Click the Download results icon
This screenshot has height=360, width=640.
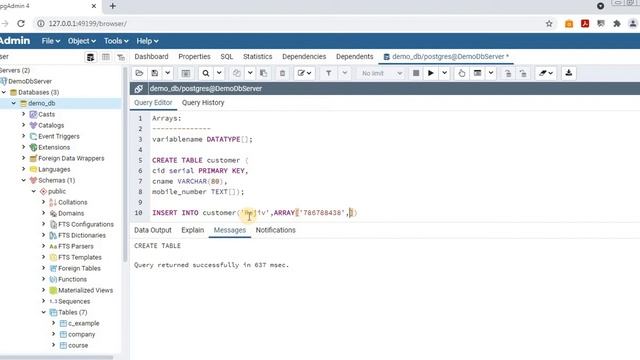pyautogui.click(x=569, y=73)
